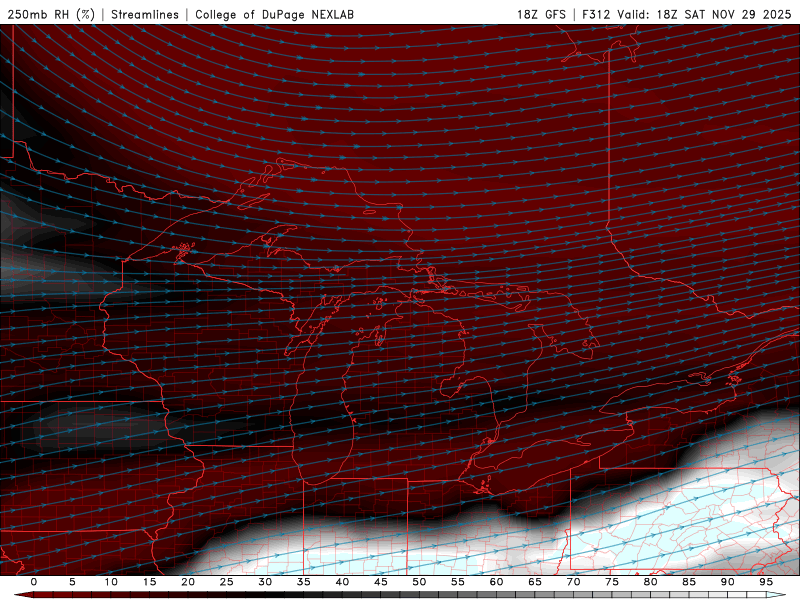Viewport: 800px width, 600px height.
Task: Click the "85" value on the color scale
Action: [x=689, y=582]
